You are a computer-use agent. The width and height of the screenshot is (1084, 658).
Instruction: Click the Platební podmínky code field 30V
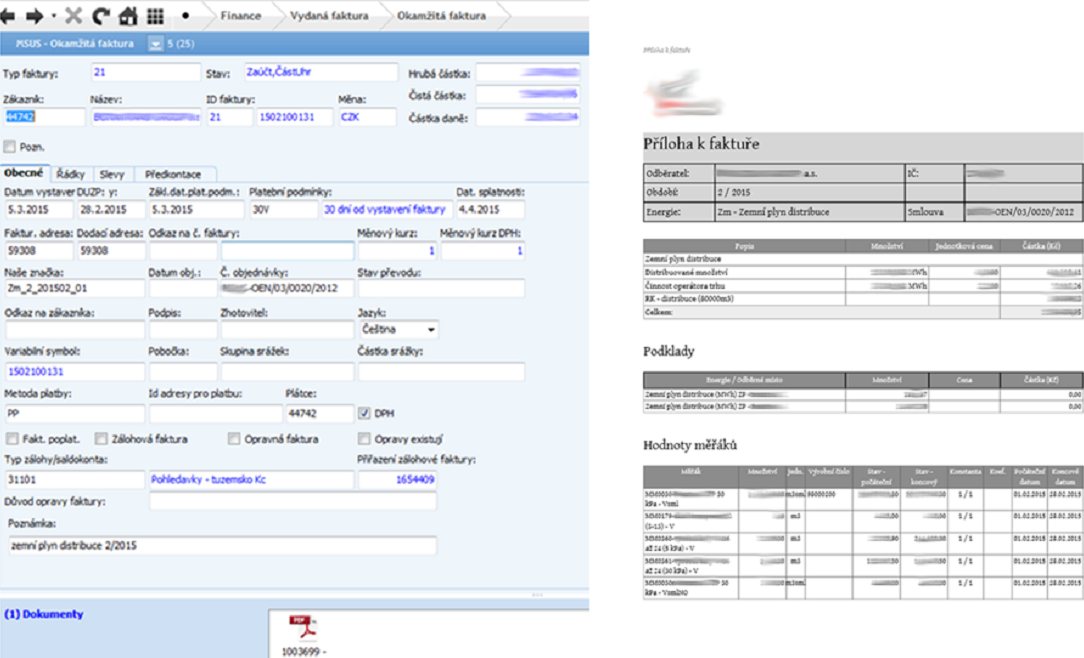pyautogui.click(x=283, y=209)
